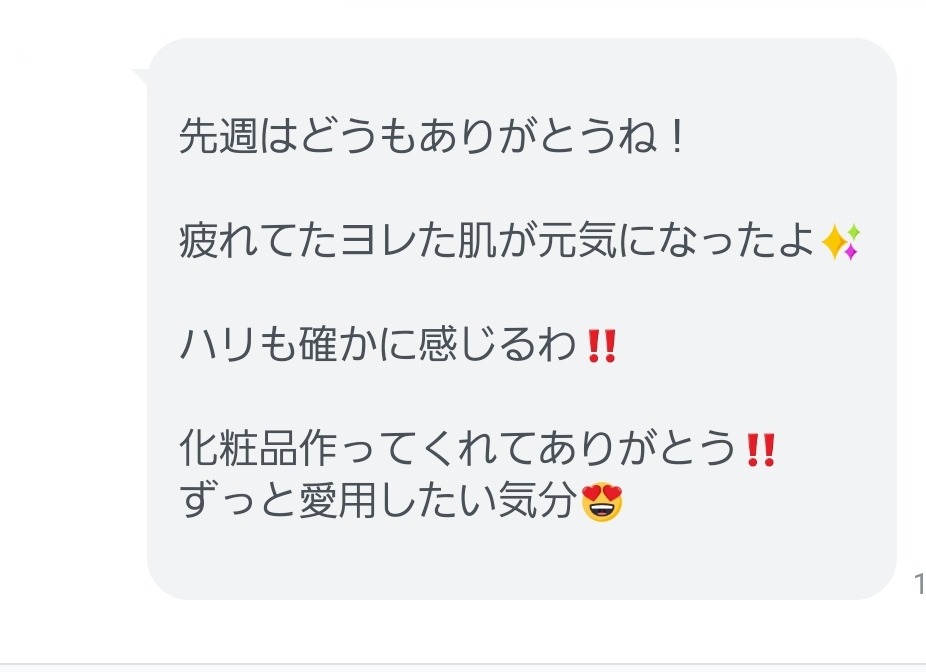Select the line starting with ずっと愛用
Image resolution: width=926 pixels, height=672 pixels.
401,501
